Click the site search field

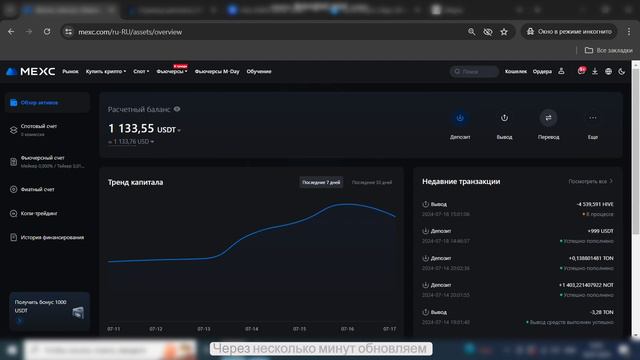[x=474, y=71]
